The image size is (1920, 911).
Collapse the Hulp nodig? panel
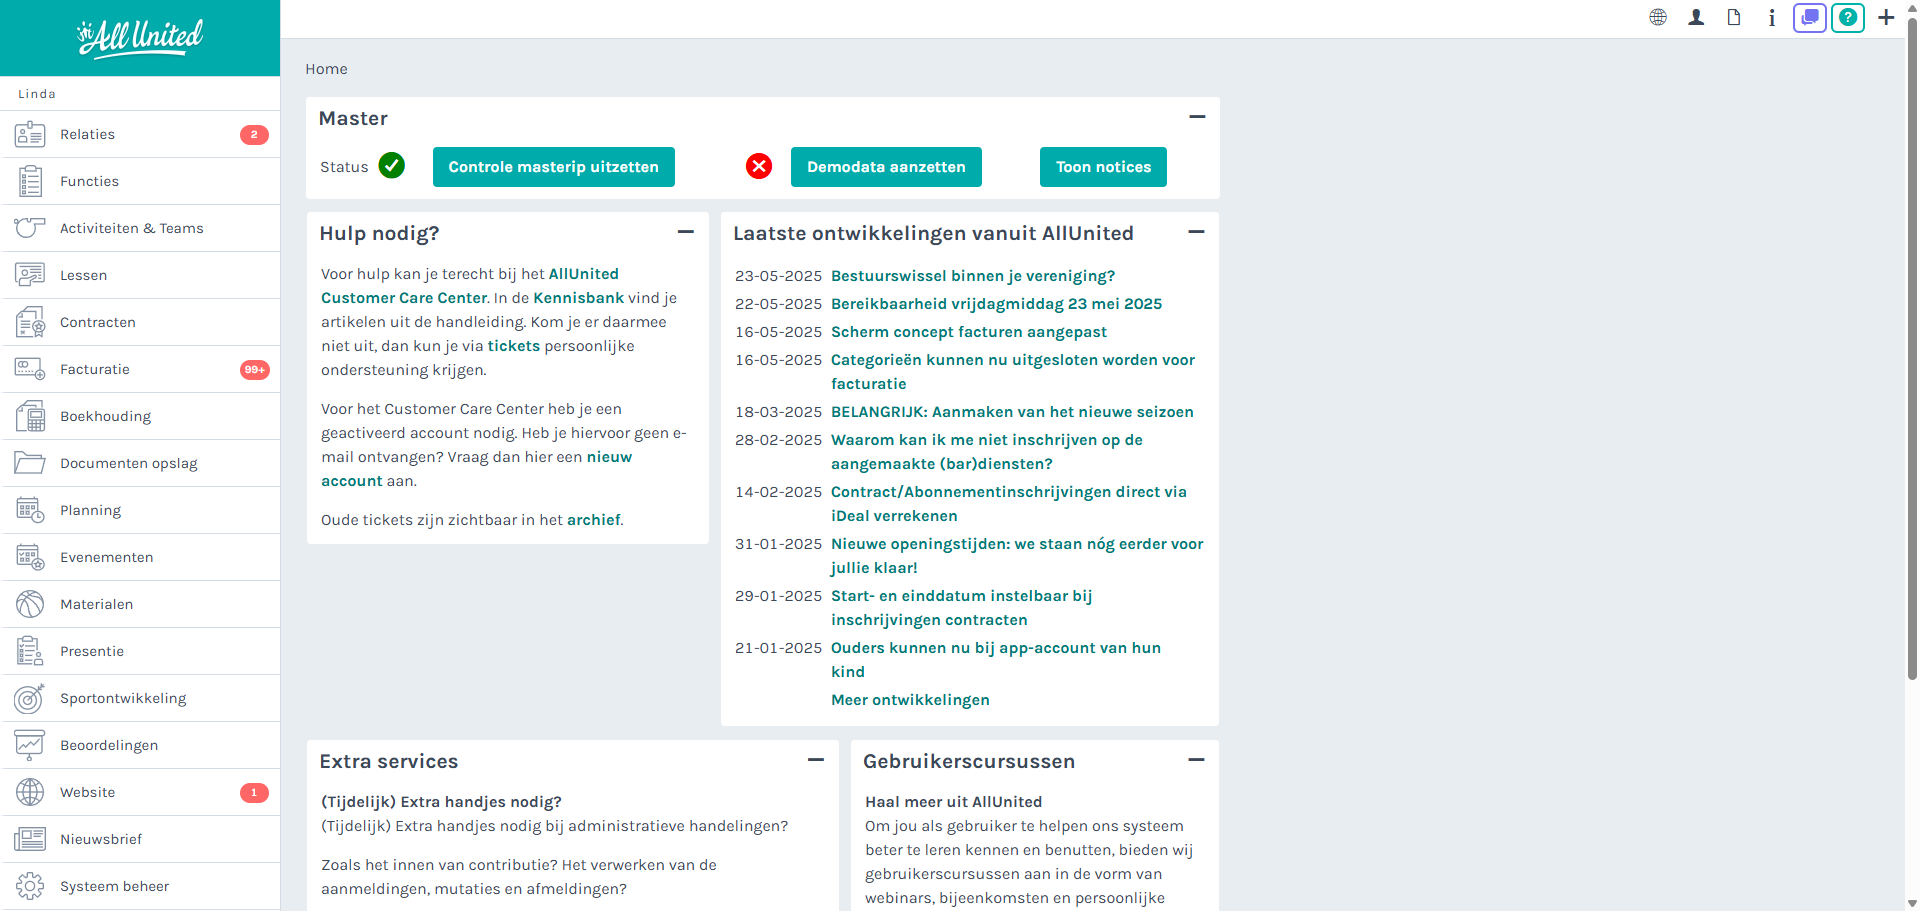(x=686, y=232)
